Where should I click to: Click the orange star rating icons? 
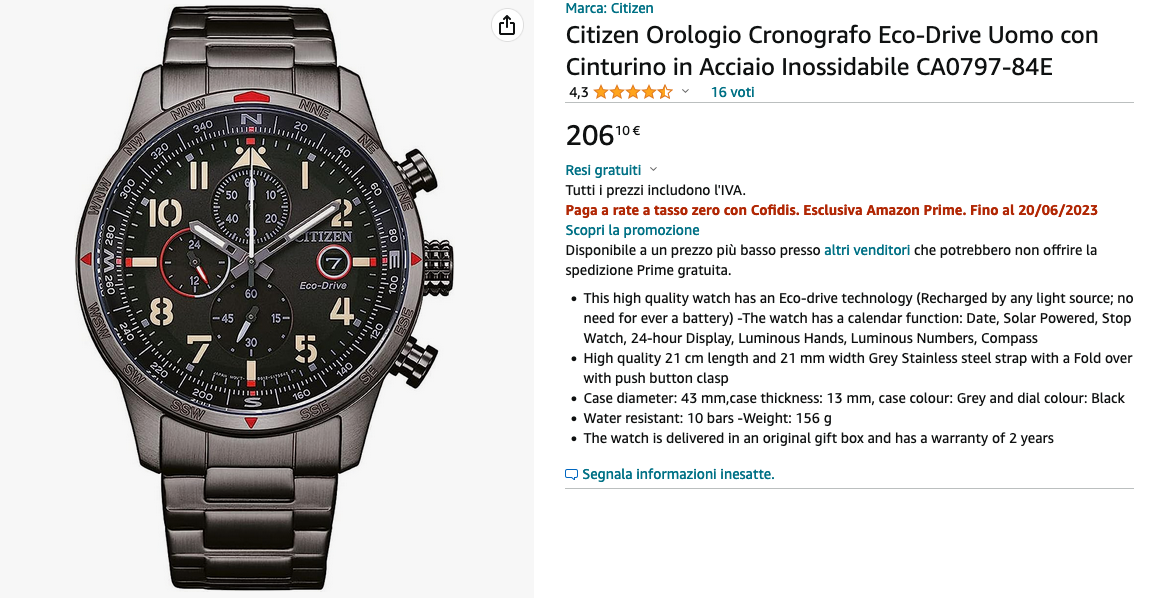click(632, 92)
